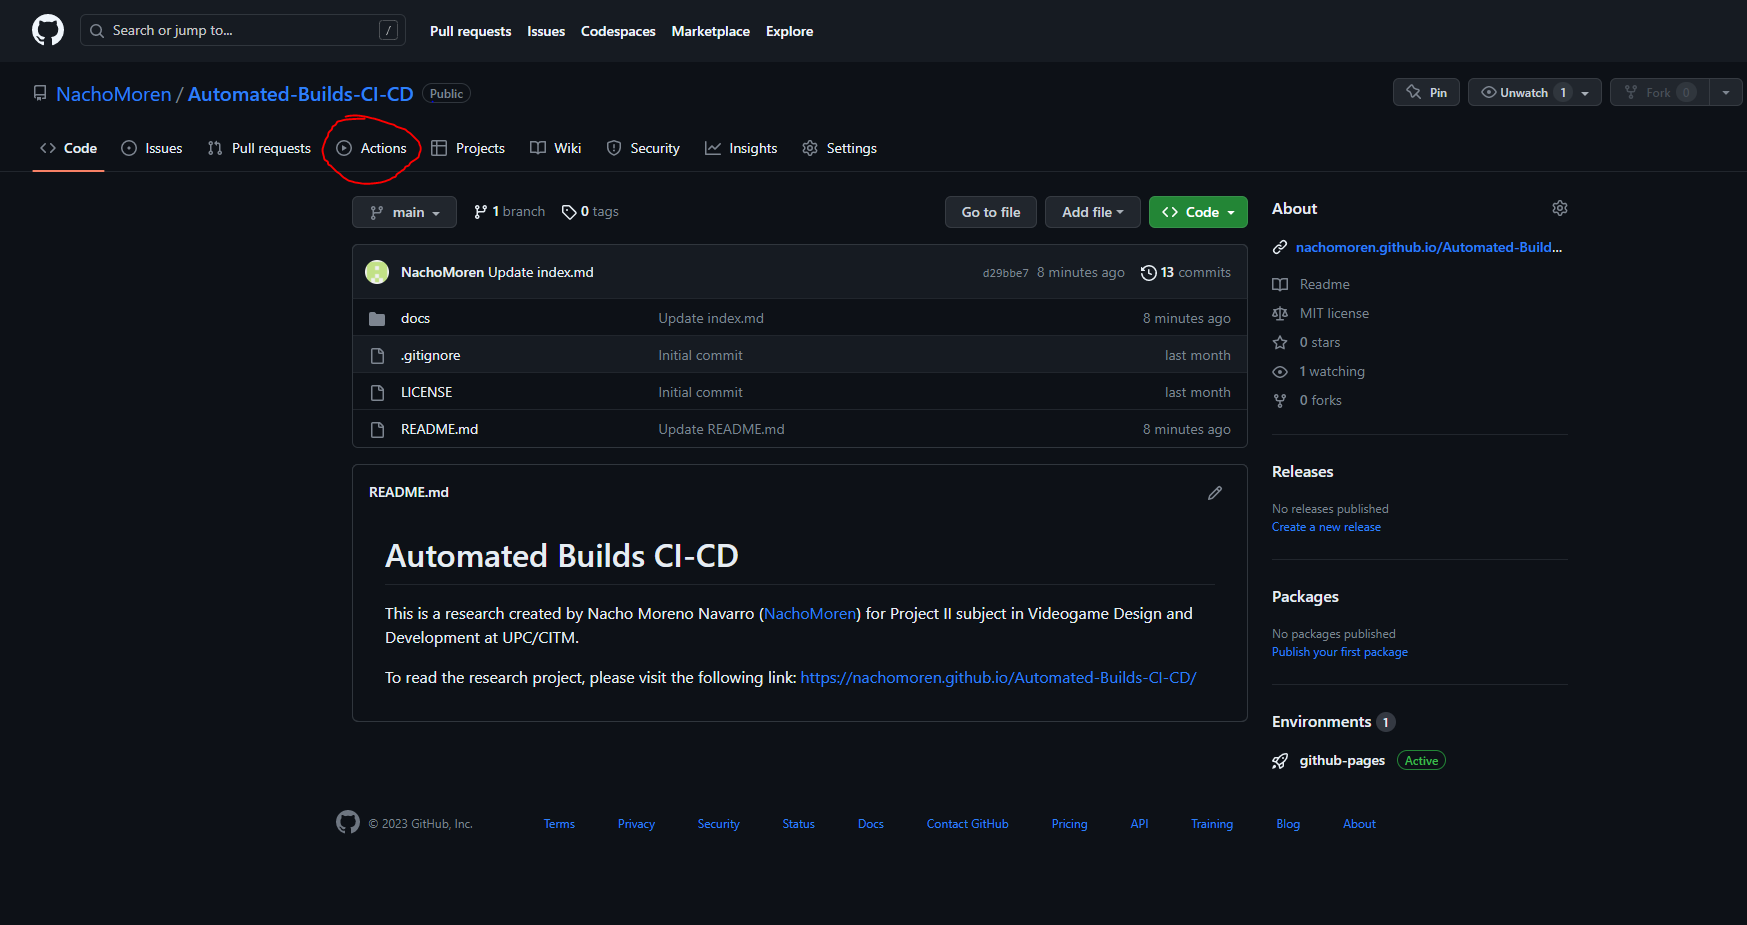Expand the Fork dropdown arrow
Screen dimensions: 1747x925
point(1726,93)
